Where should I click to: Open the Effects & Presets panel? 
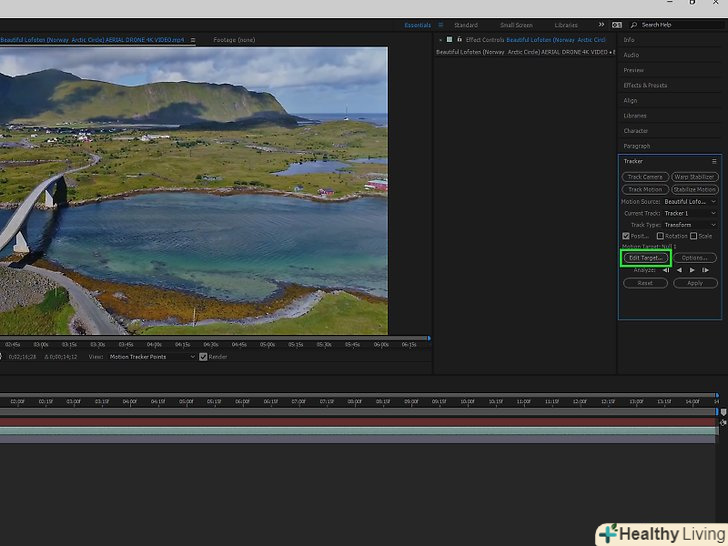pyautogui.click(x=645, y=85)
